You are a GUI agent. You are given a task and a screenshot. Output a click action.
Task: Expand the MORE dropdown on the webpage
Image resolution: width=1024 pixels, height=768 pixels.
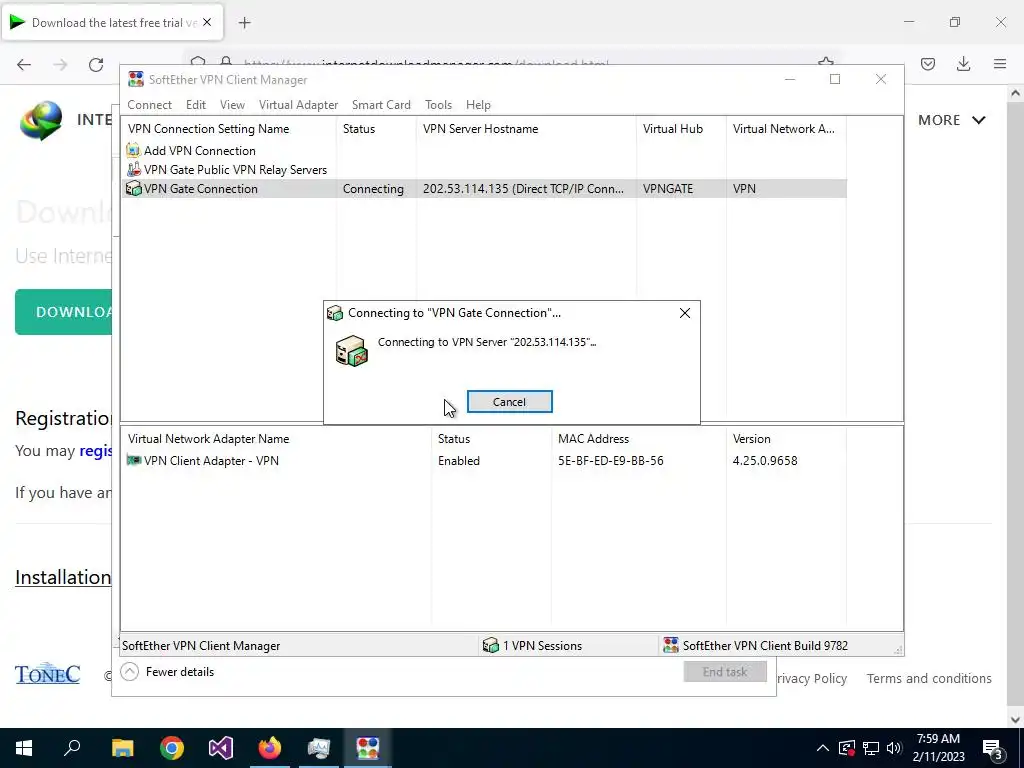952,120
